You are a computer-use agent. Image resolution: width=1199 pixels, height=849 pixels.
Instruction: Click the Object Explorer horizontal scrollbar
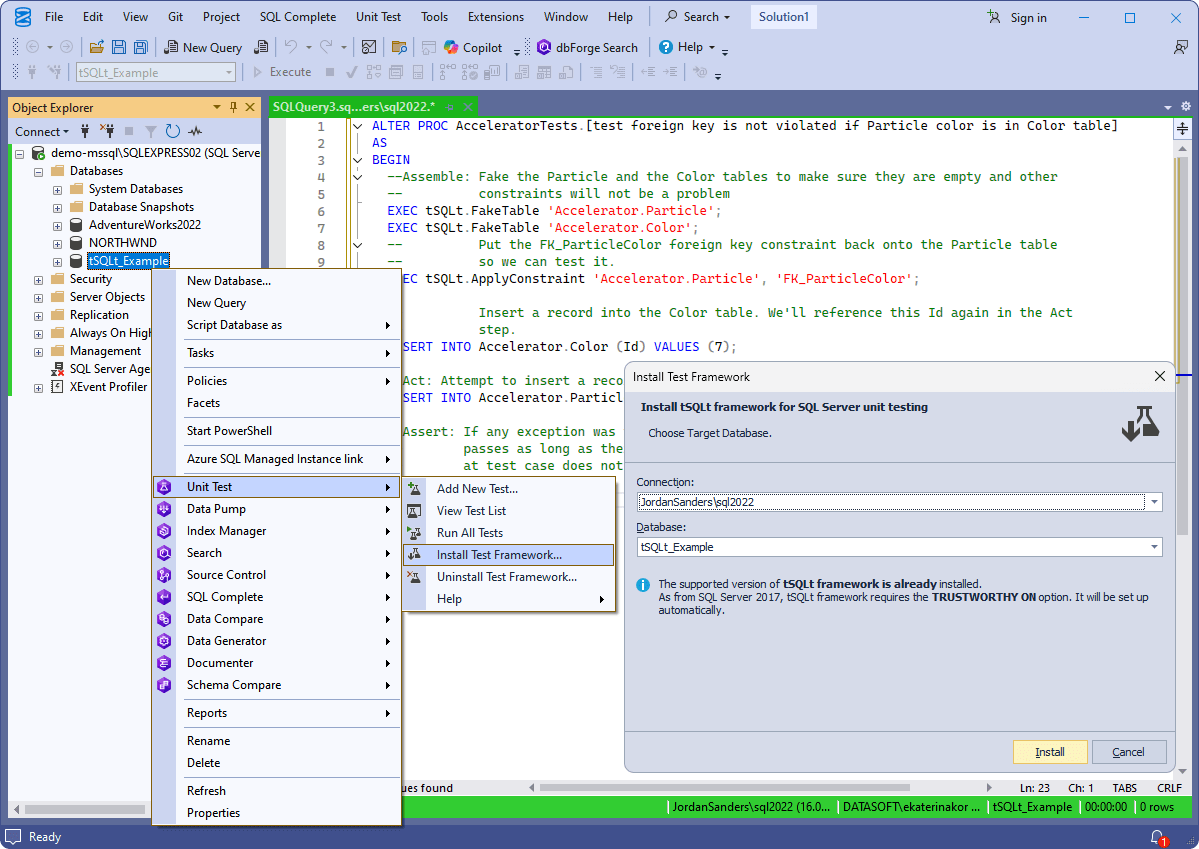point(84,809)
